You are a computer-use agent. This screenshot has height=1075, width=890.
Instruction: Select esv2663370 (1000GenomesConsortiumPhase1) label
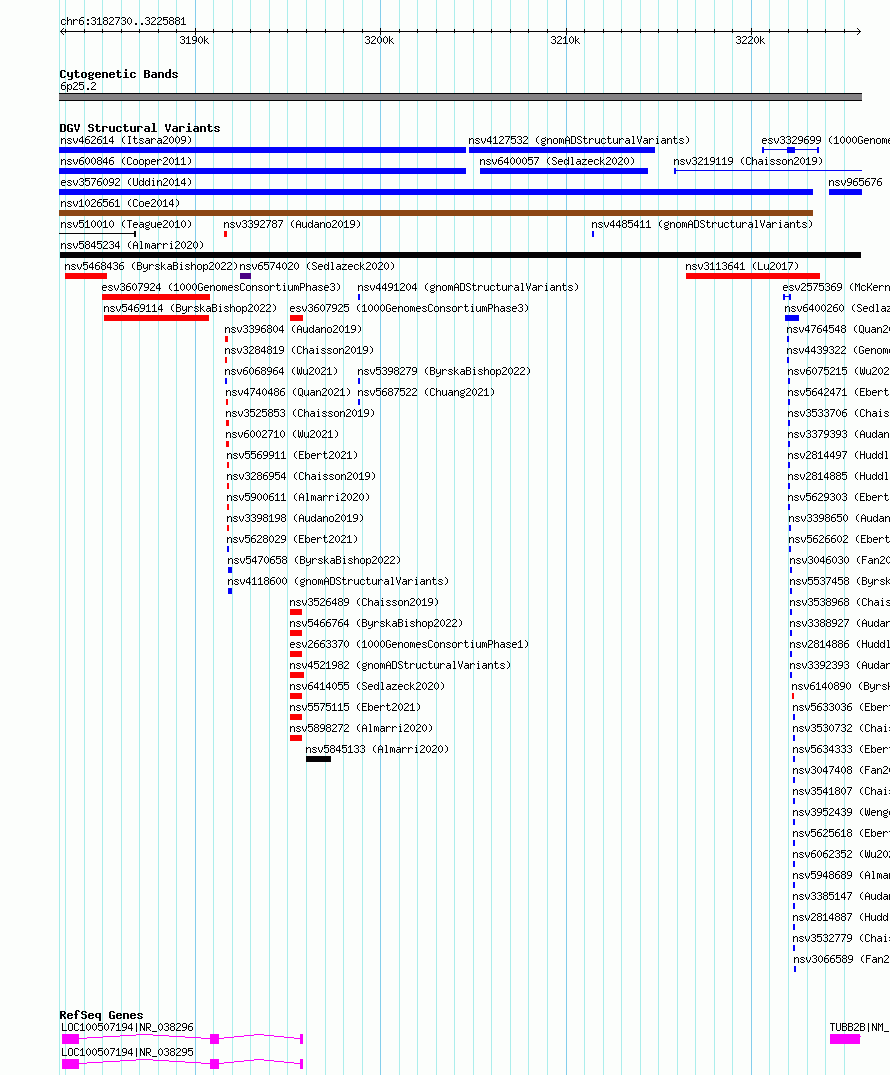coord(409,644)
